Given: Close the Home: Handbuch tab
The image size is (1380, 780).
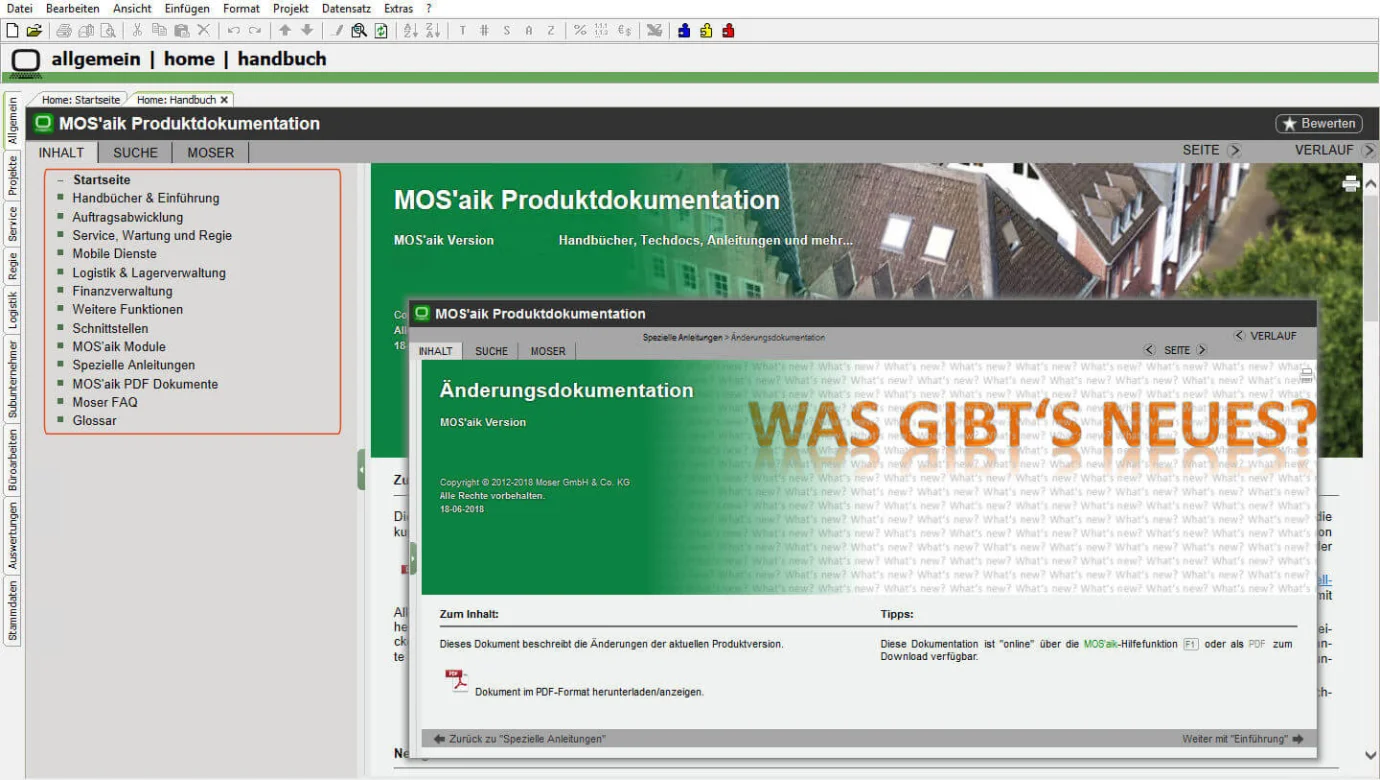Looking at the screenshot, I should [225, 100].
